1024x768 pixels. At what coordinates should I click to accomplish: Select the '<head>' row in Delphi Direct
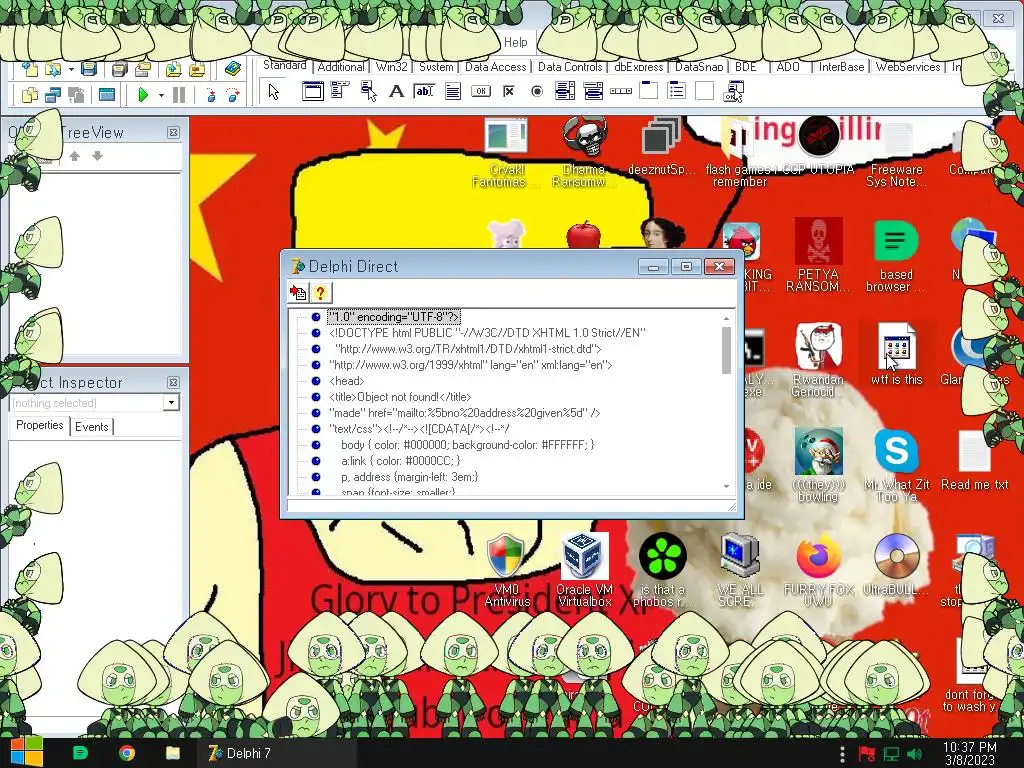pos(347,381)
